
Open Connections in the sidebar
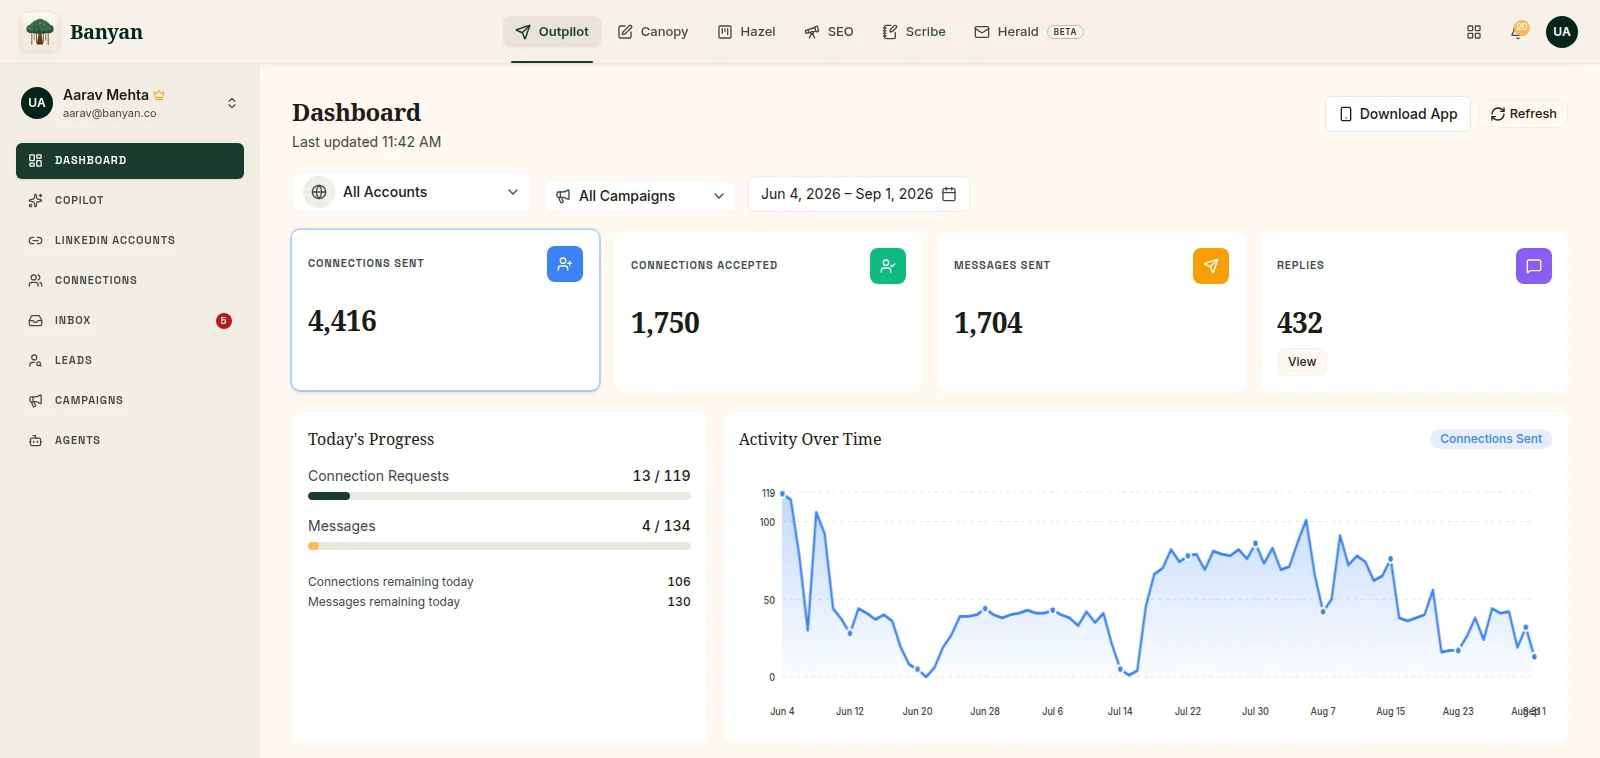[130, 281]
